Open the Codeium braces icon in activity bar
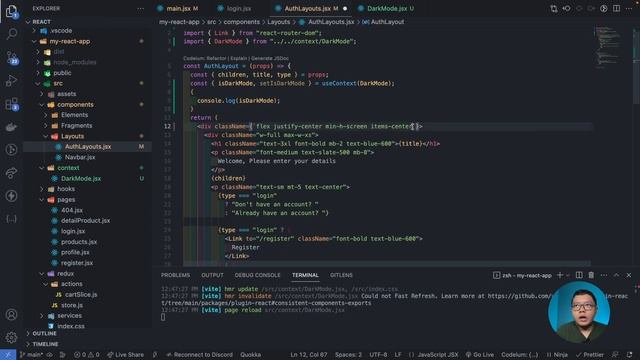Viewport: 640px width, 360px height. 11,219
